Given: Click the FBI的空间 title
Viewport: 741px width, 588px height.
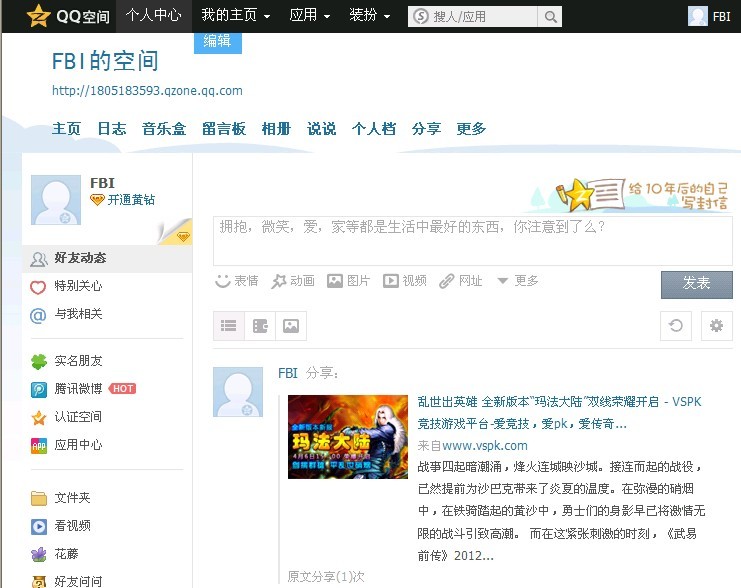Looking at the screenshot, I should tap(105, 61).
